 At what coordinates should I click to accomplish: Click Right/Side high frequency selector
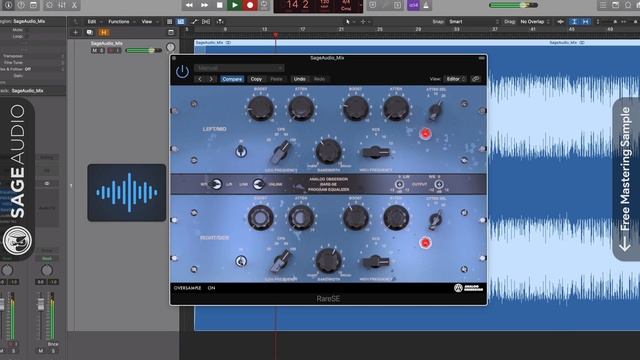[x=375, y=262]
